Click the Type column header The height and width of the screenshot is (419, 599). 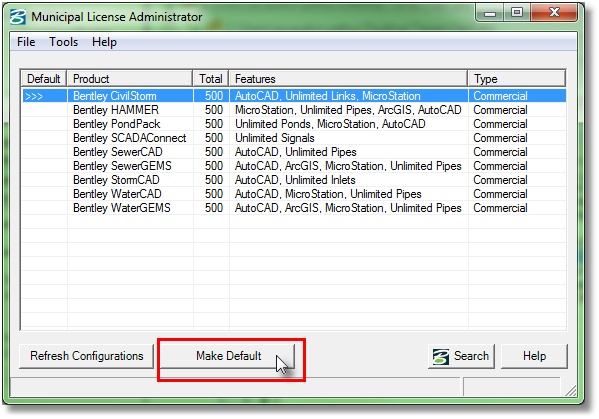(x=516, y=79)
